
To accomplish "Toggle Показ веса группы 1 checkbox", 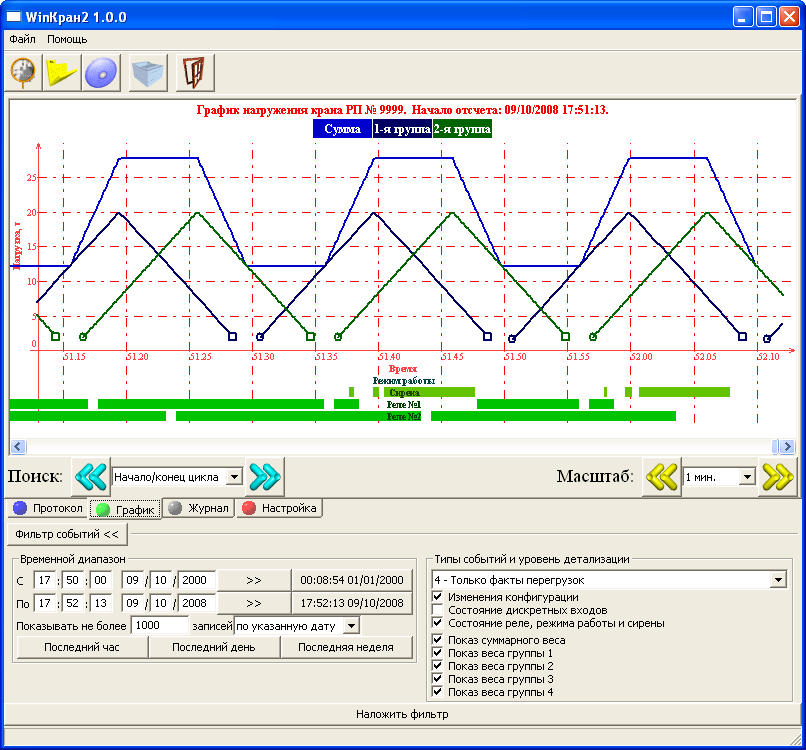I will (x=437, y=653).
